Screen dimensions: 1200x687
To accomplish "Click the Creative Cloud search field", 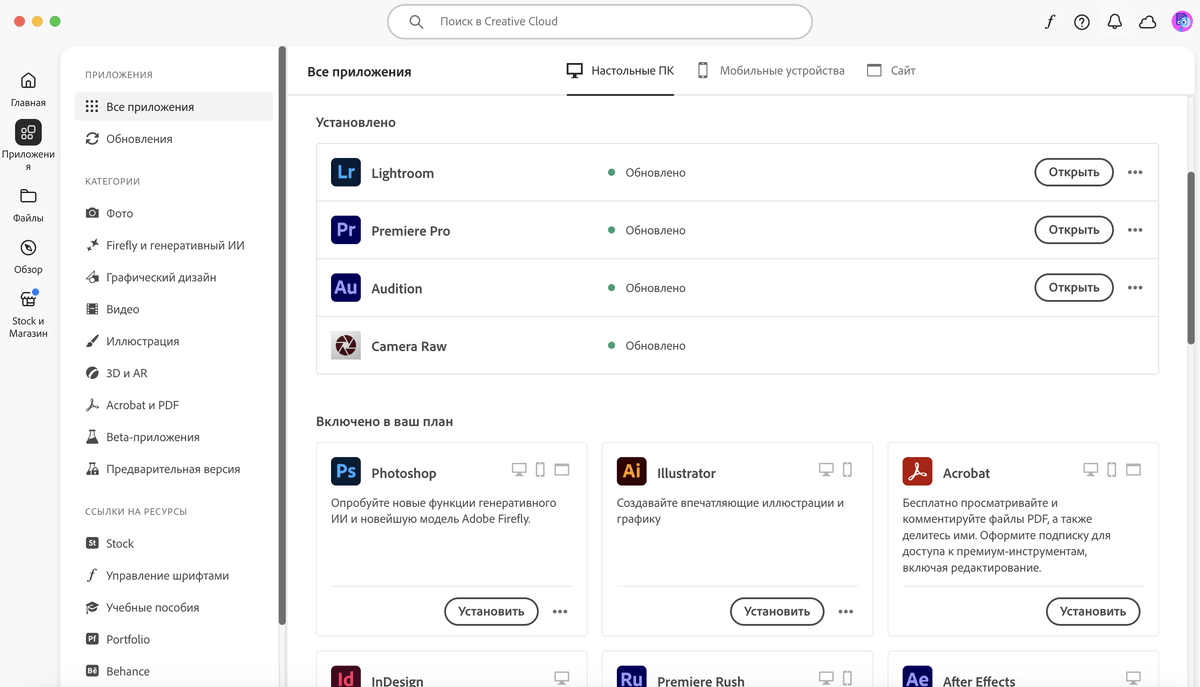I will (x=600, y=21).
